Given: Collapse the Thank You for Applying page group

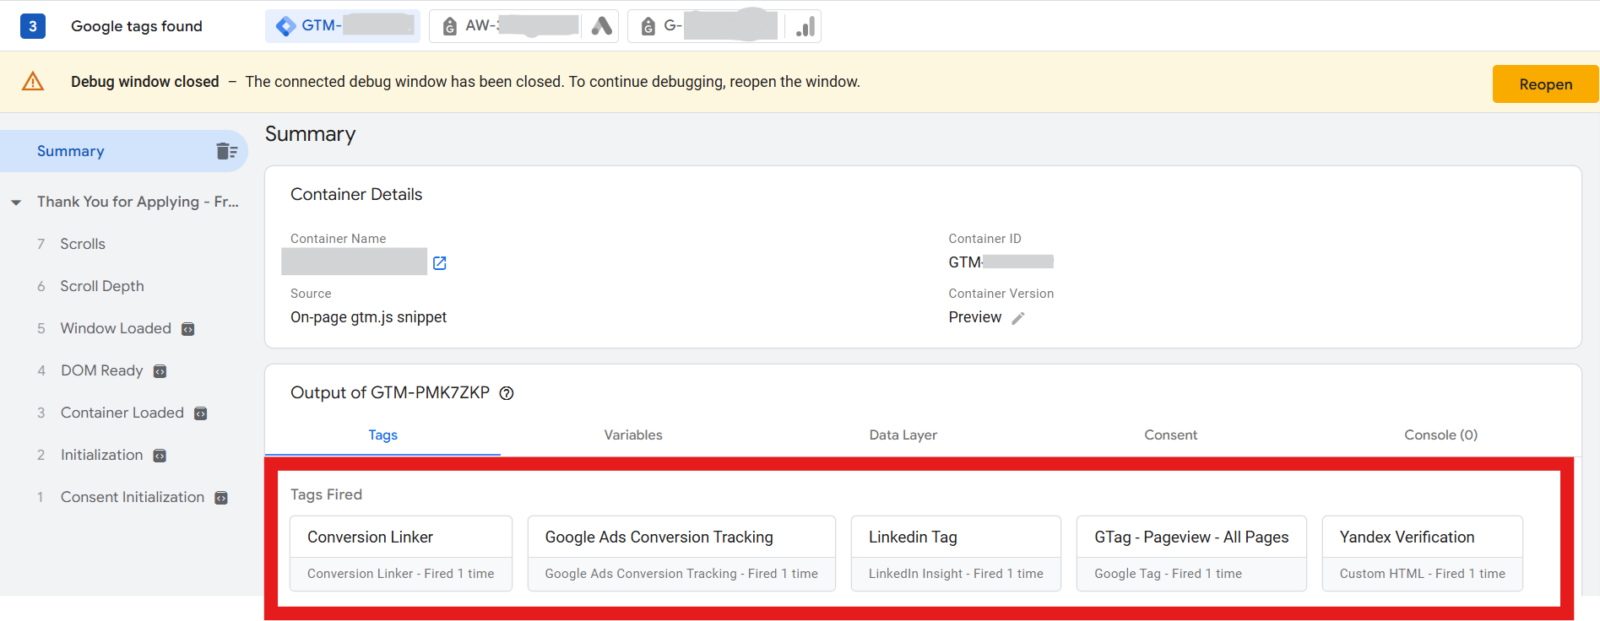Looking at the screenshot, I should pyautogui.click(x=16, y=202).
